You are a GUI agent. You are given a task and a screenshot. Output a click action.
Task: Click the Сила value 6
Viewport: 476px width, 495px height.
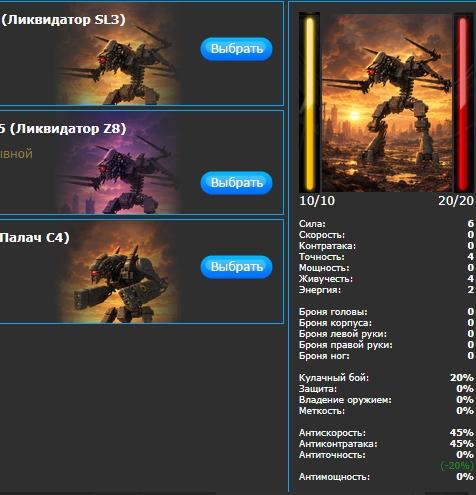[x=470, y=224]
